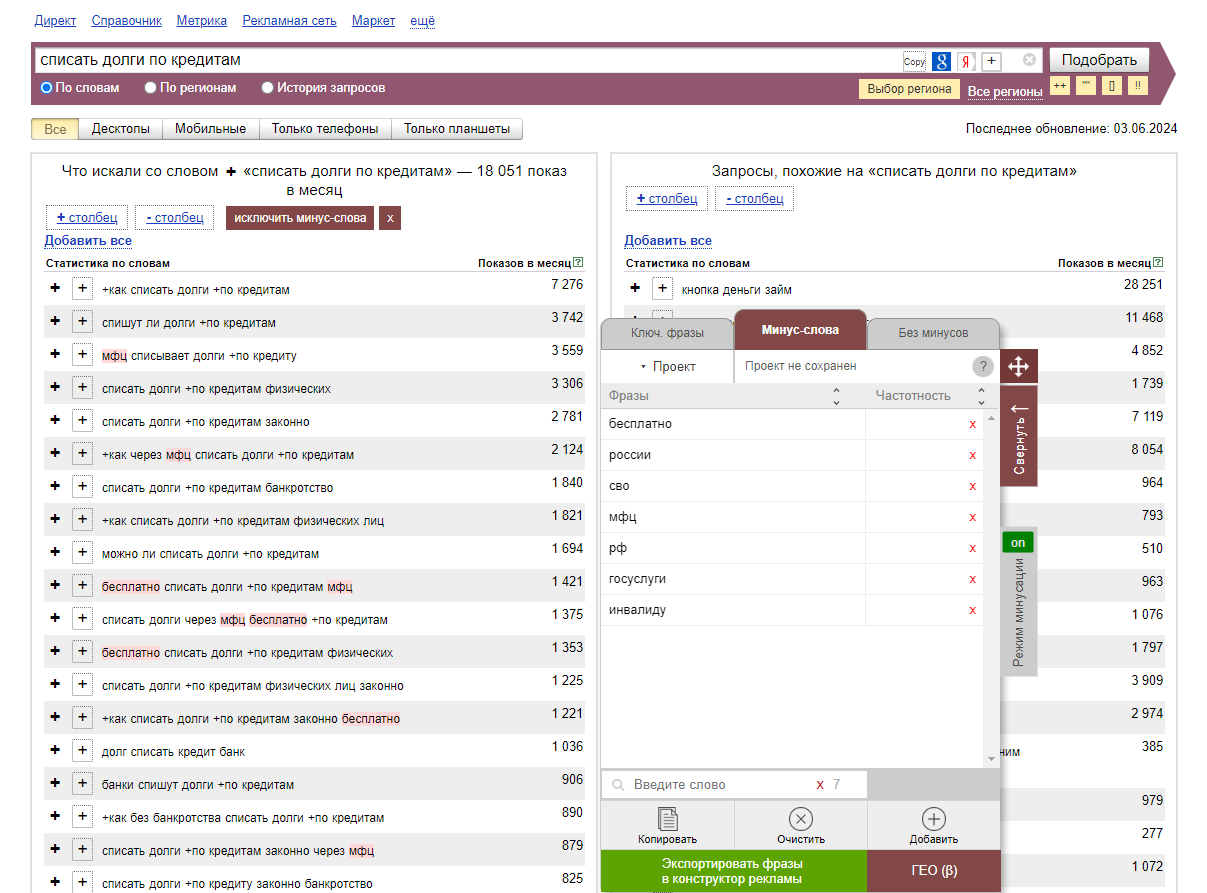Open the help question mark in project panel
Image resolution: width=1207 pixels, height=893 pixels.
tap(983, 366)
